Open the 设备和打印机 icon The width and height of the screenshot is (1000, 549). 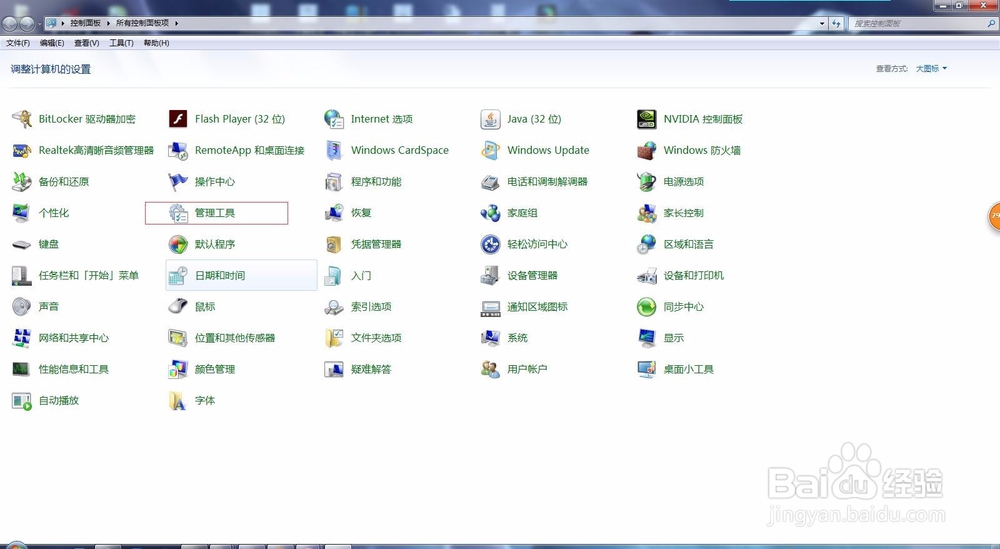(x=647, y=275)
